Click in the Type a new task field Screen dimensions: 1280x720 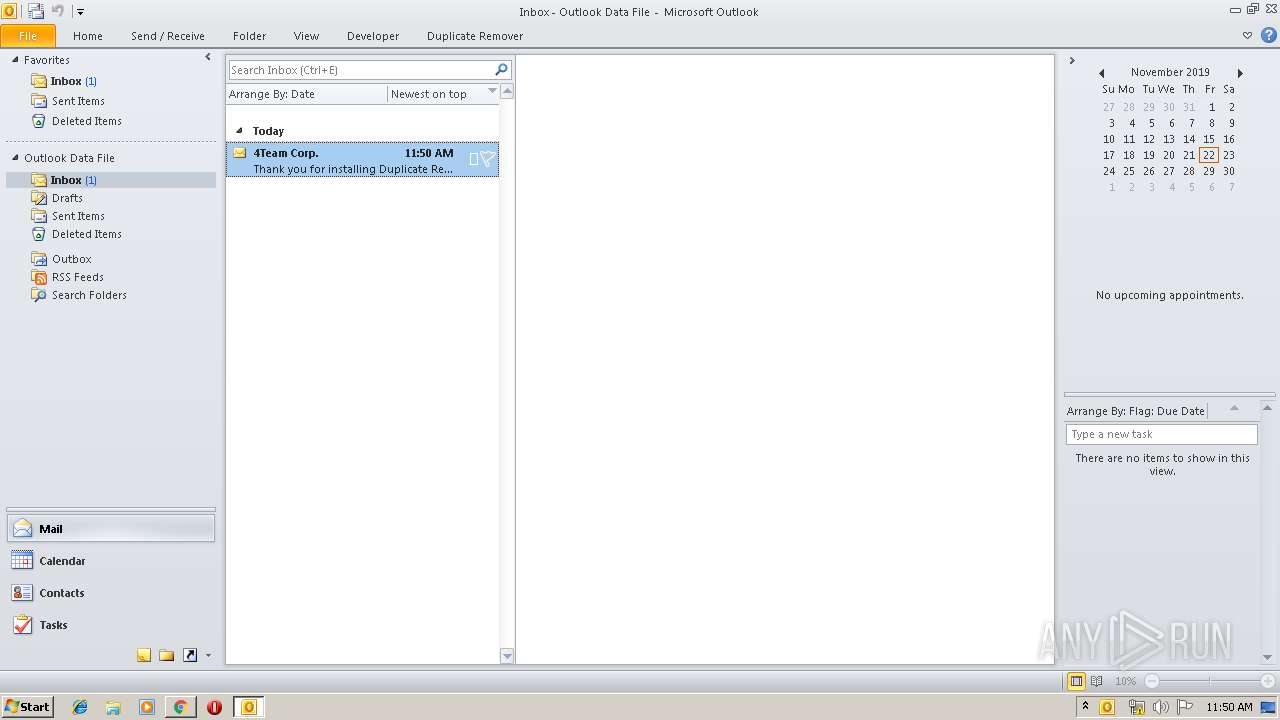coord(1162,434)
